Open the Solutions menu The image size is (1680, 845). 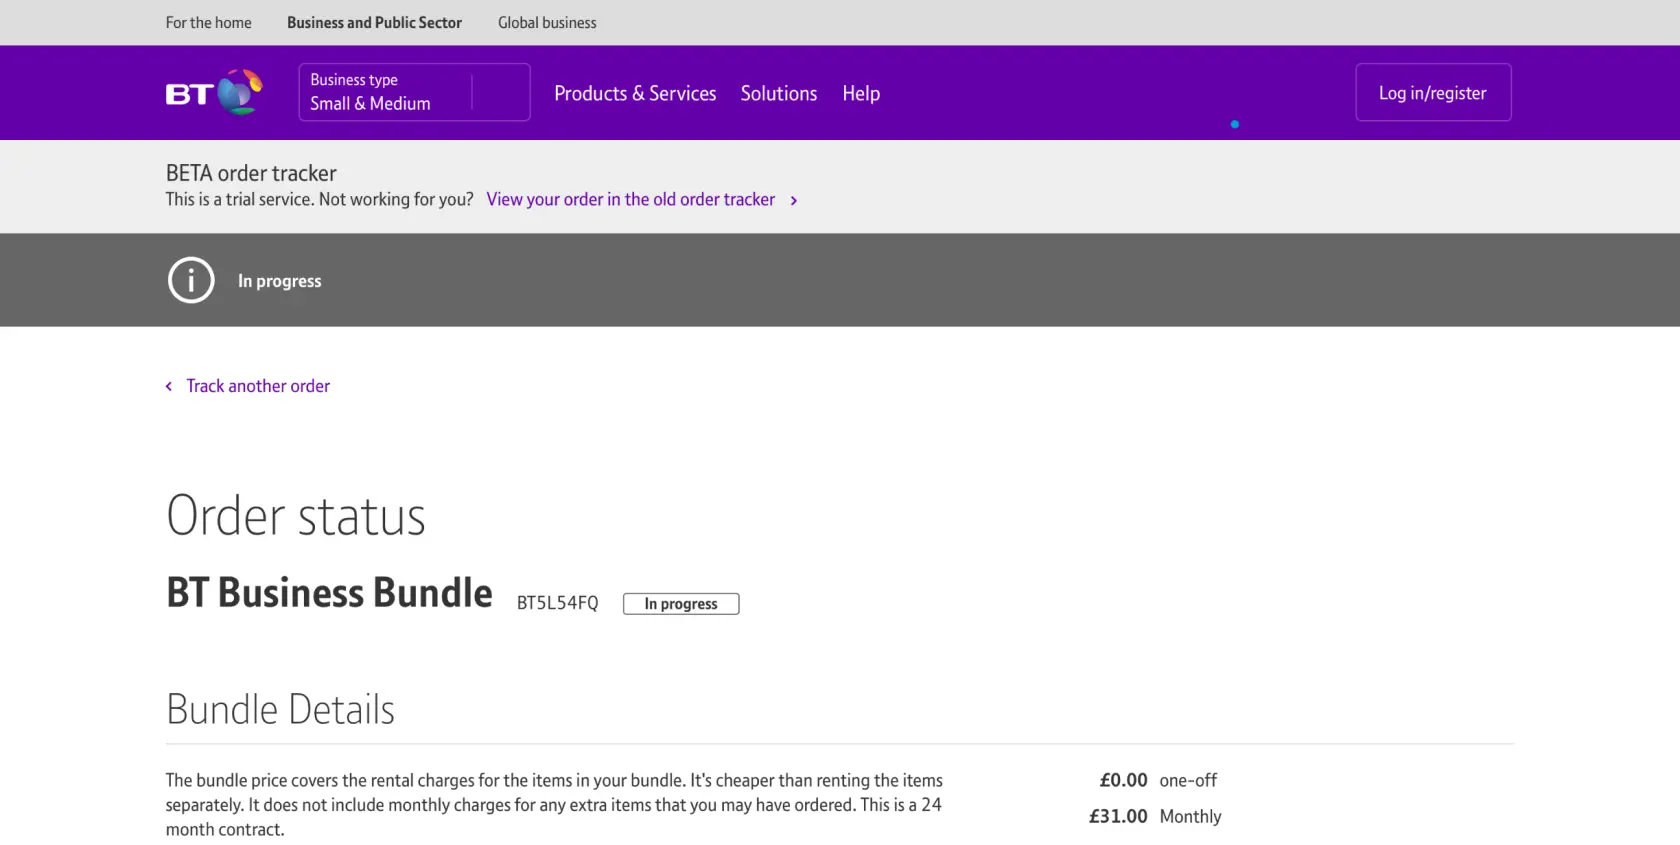[778, 94]
